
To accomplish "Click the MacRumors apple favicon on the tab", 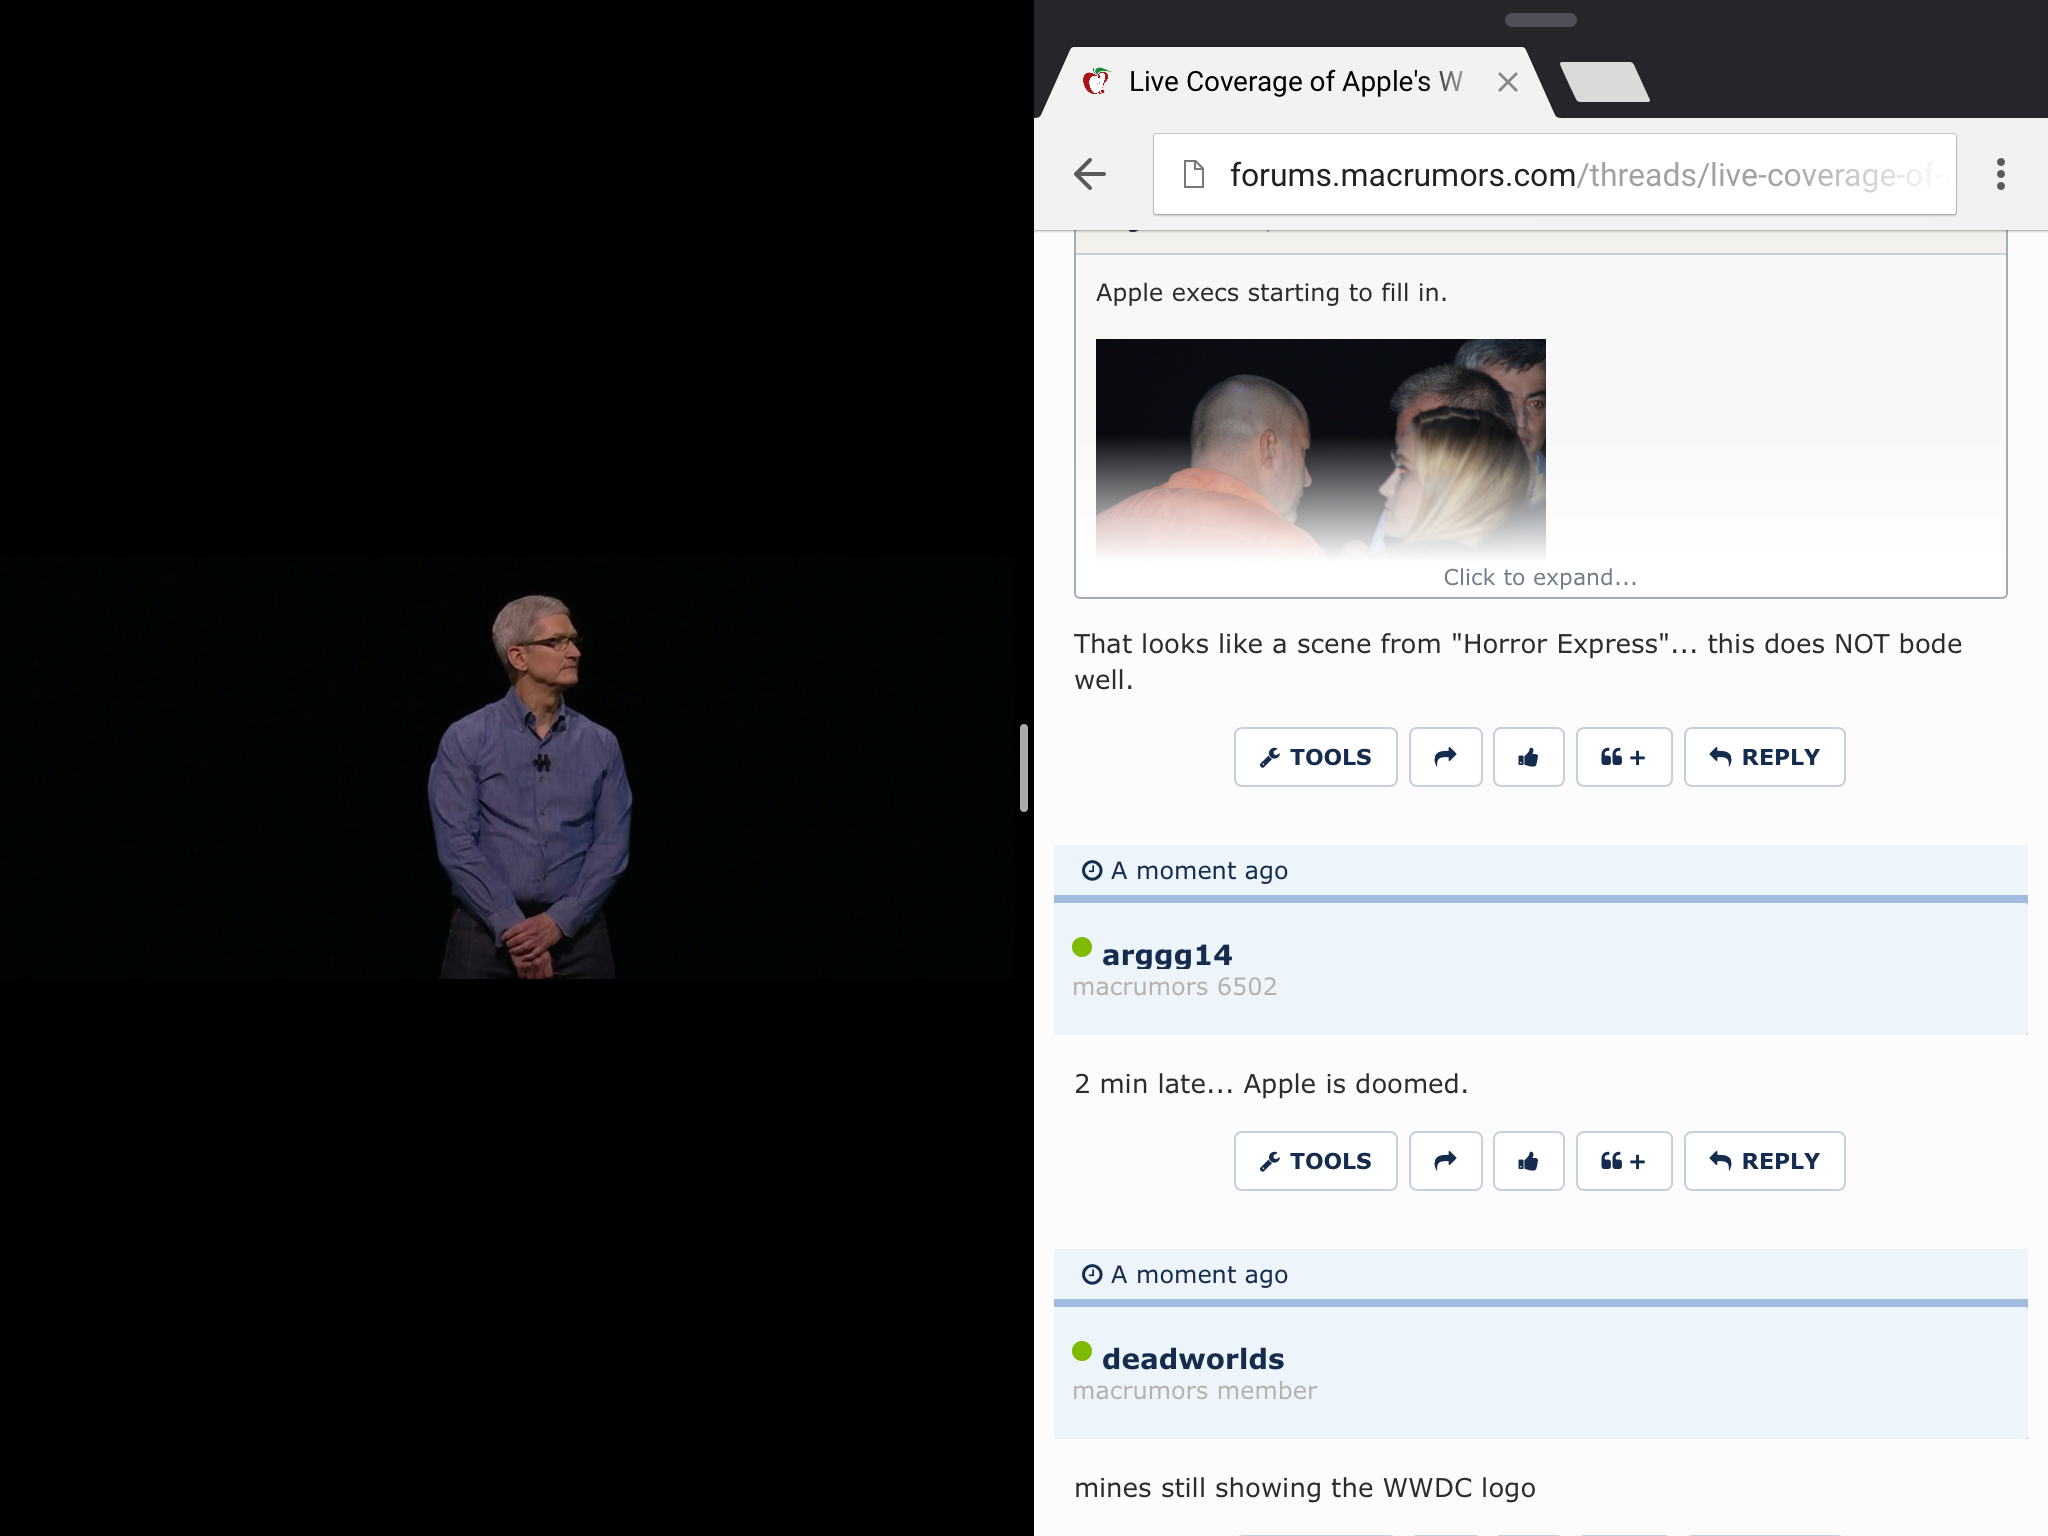I will pyautogui.click(x=1097, y=81).
